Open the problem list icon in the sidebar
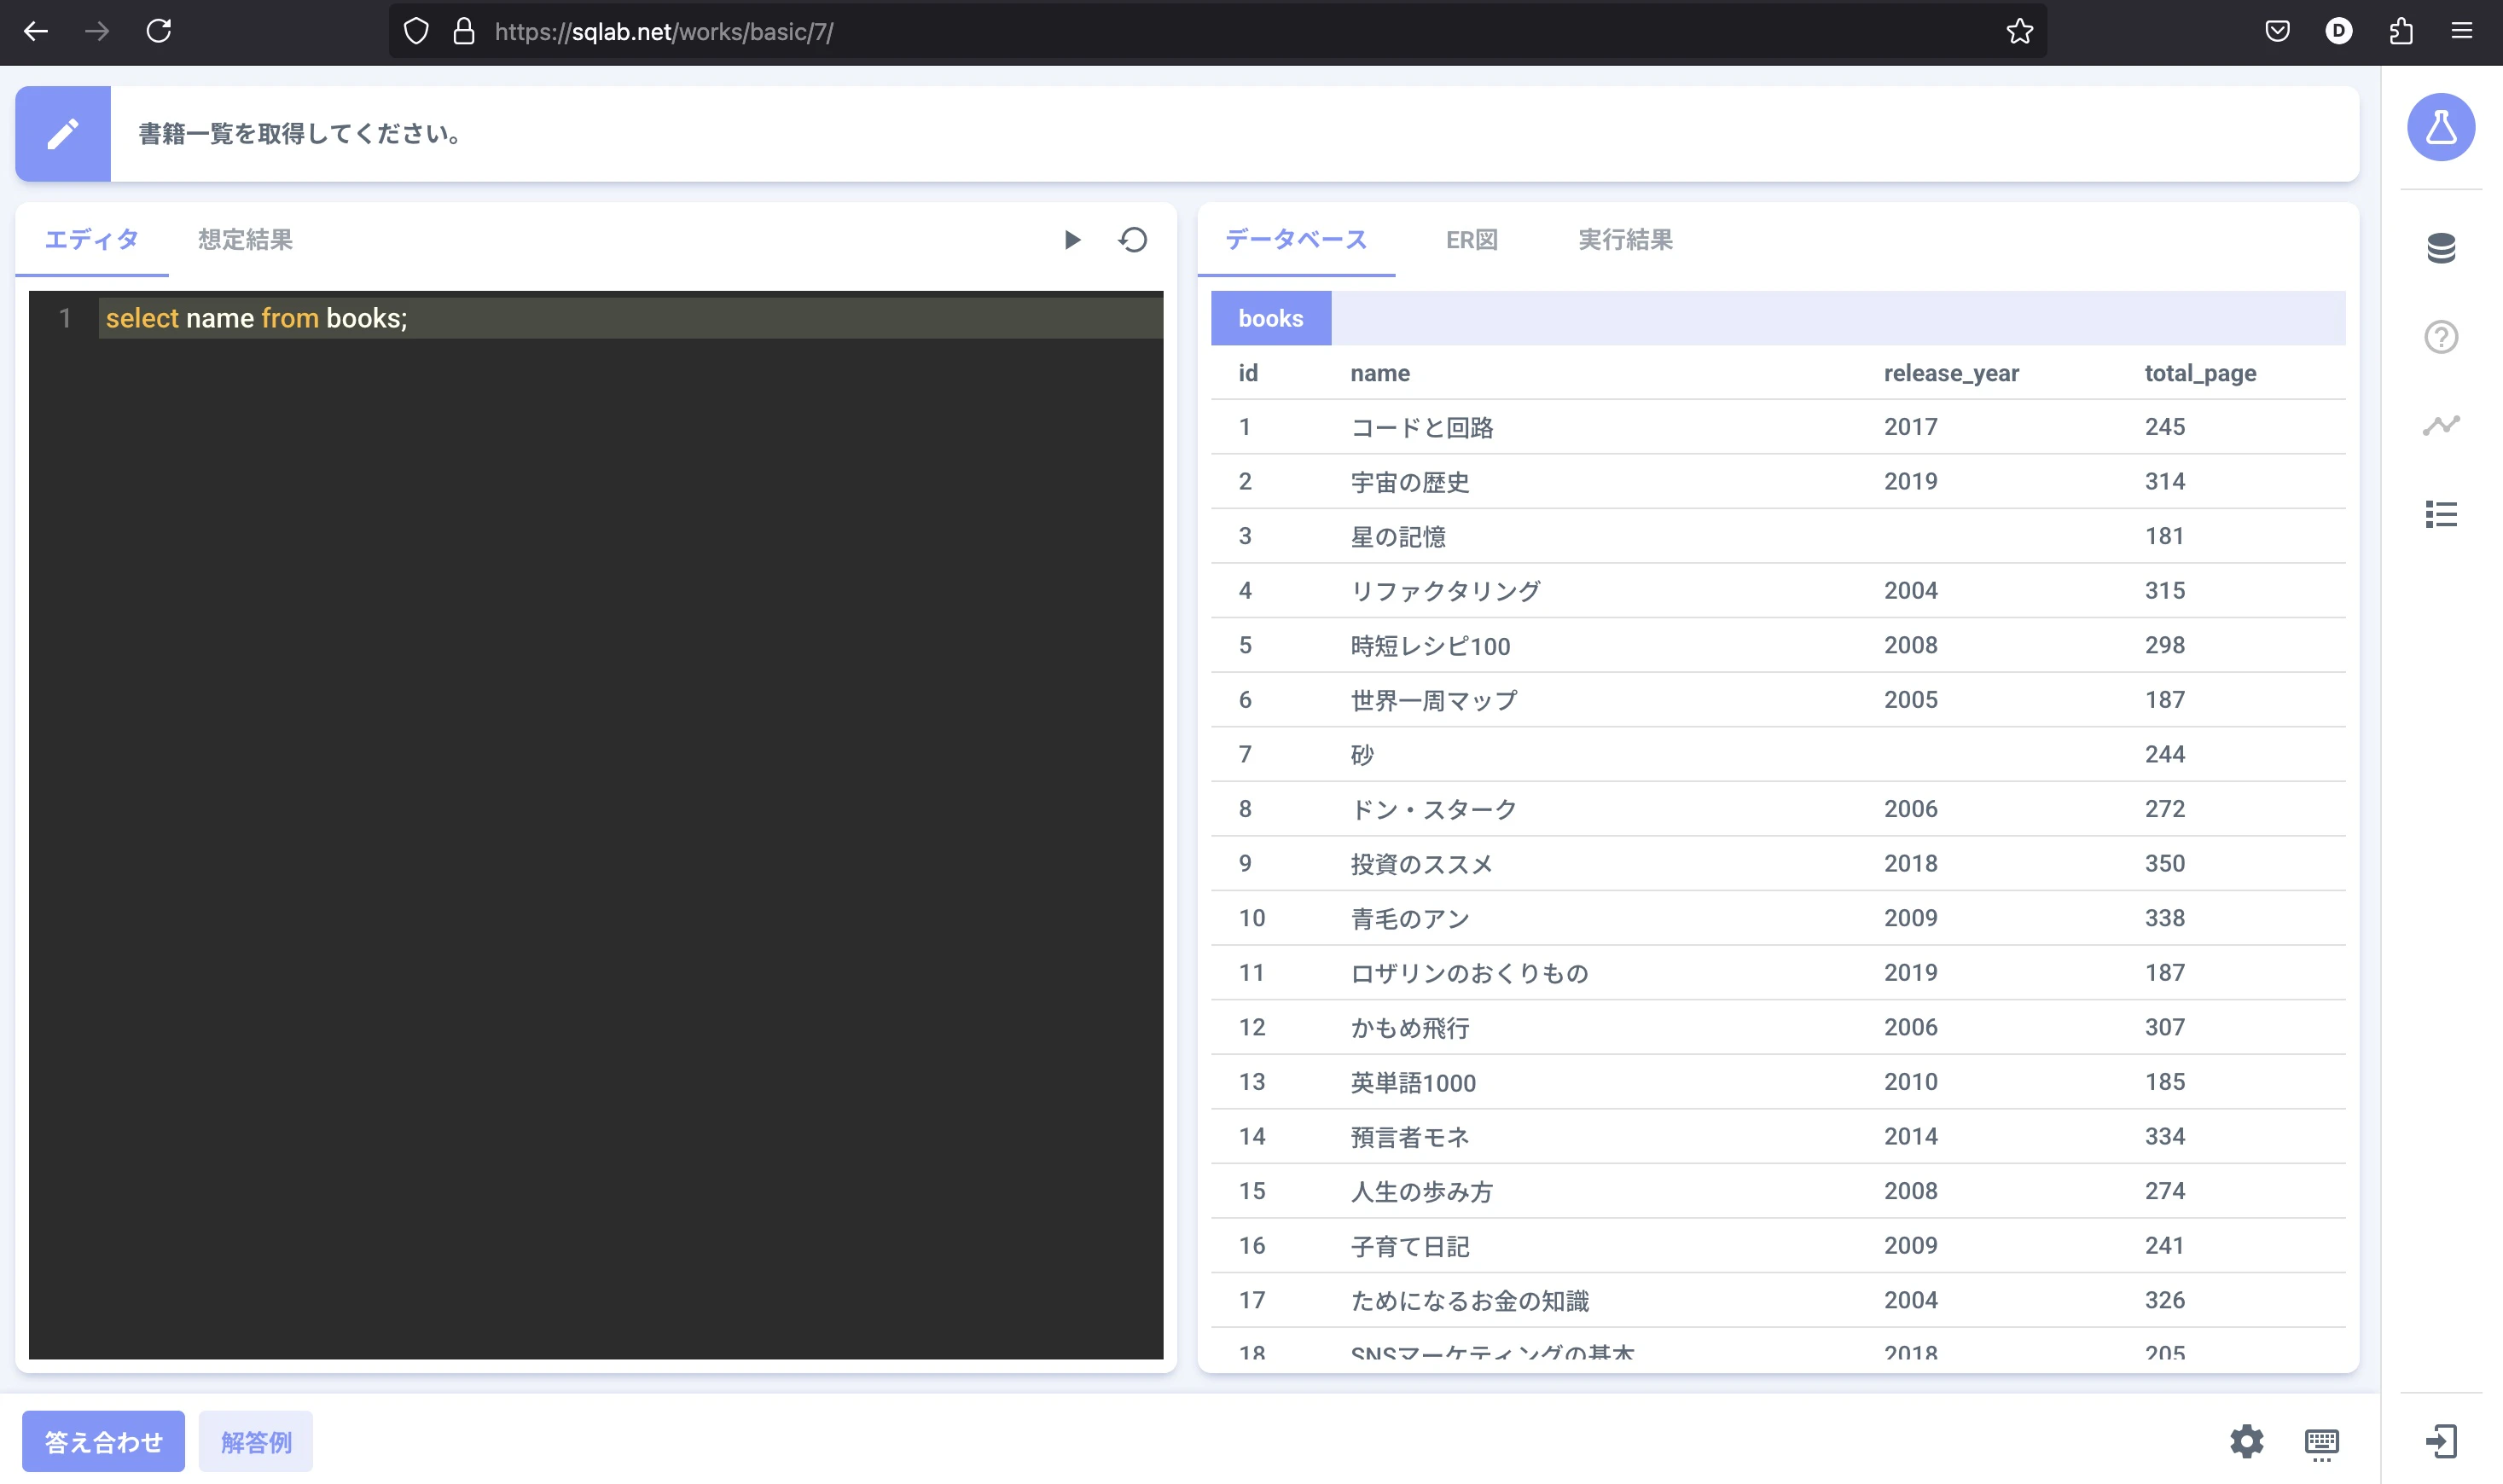The image size is (2503, 1484). [x=2440, y=514]
